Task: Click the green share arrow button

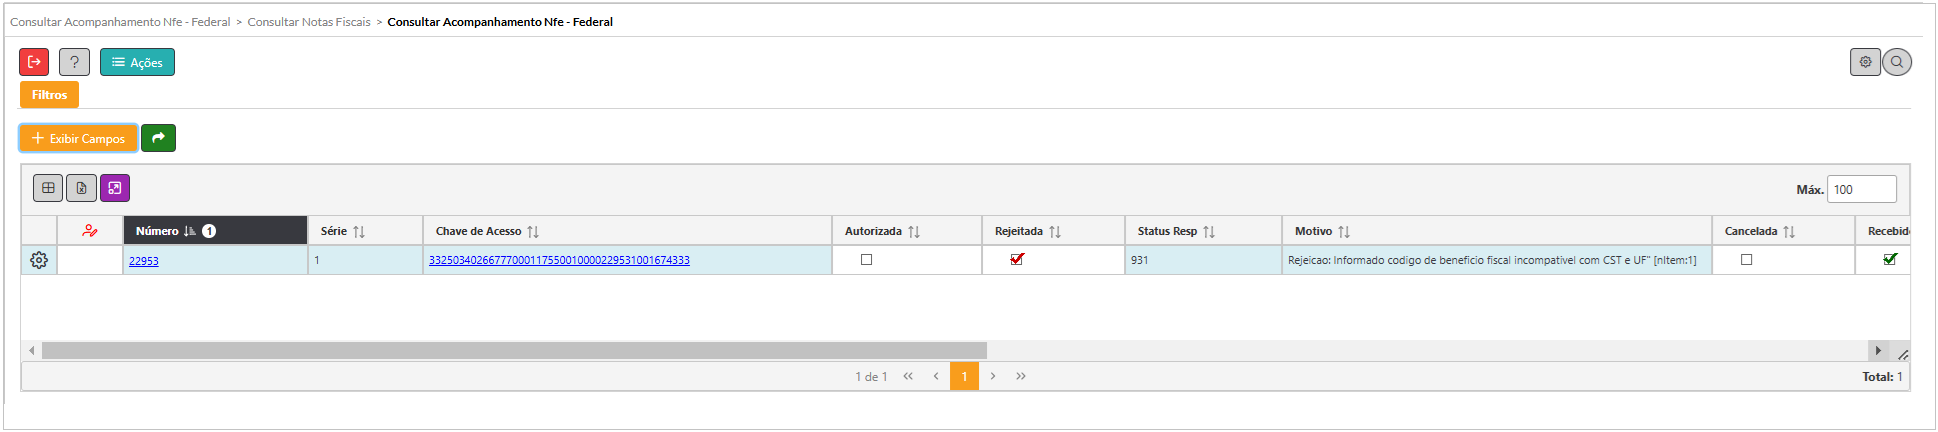Action: pos(158,138)
